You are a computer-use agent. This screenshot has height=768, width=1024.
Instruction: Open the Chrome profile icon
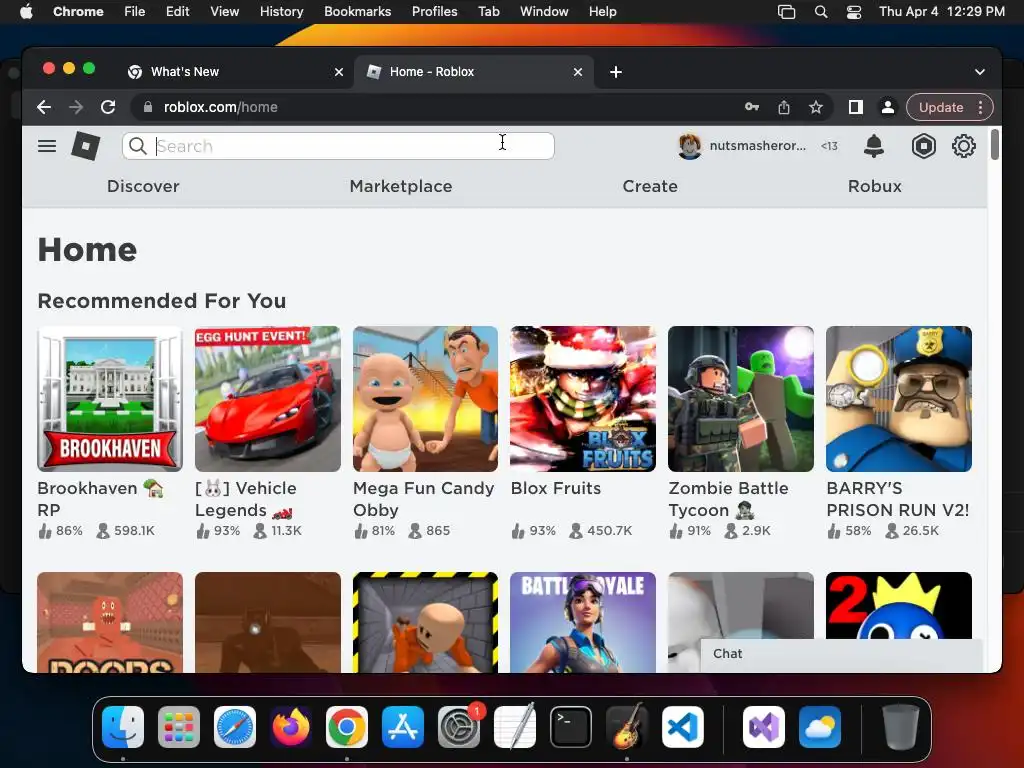[888, 107]
